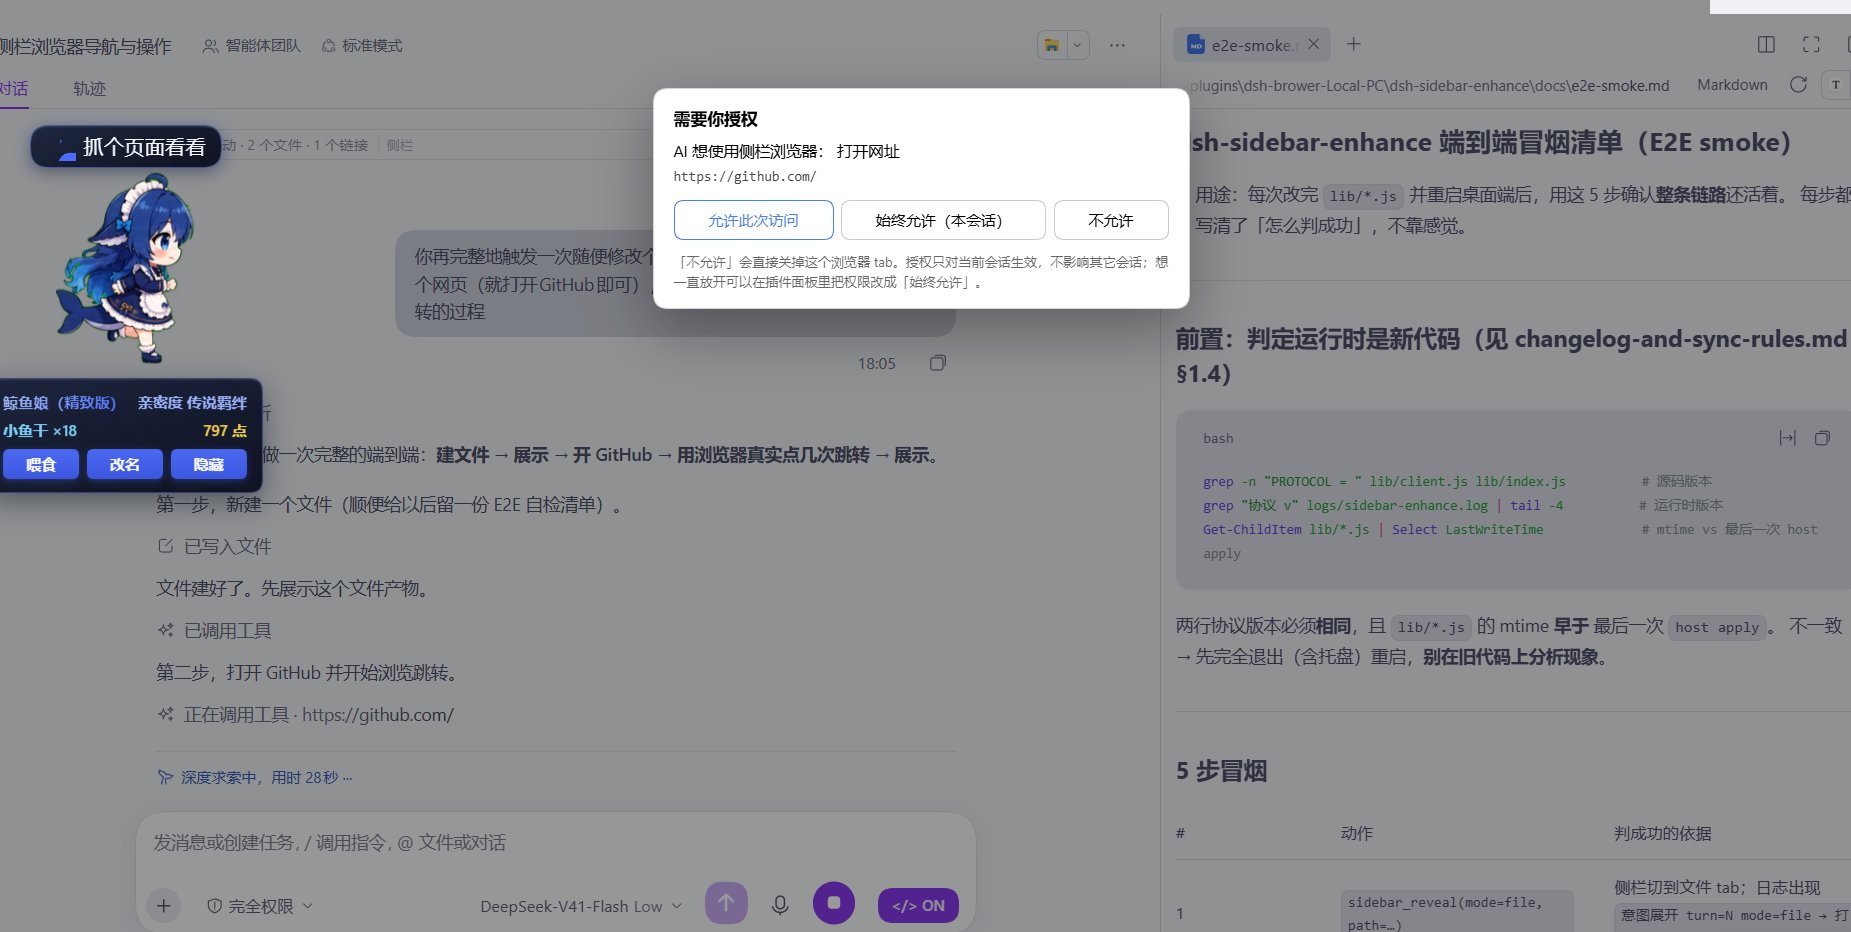The height and width of the screenshot is (932, 1851).
Task: Select the e2e-smoke file tab
Action: pos(1252,45)
